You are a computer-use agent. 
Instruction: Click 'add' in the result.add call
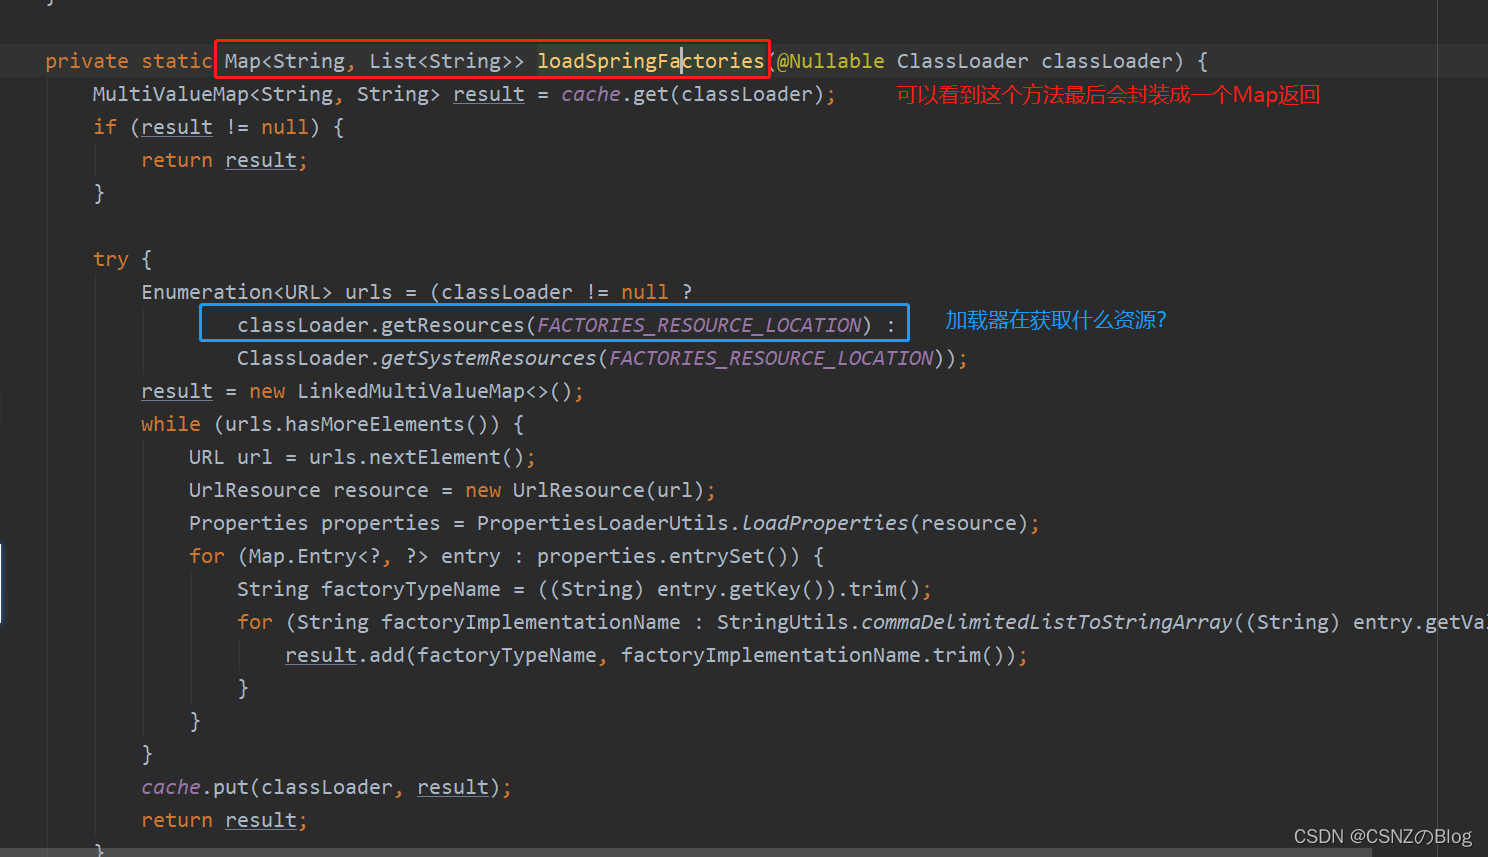click(387, 655)
